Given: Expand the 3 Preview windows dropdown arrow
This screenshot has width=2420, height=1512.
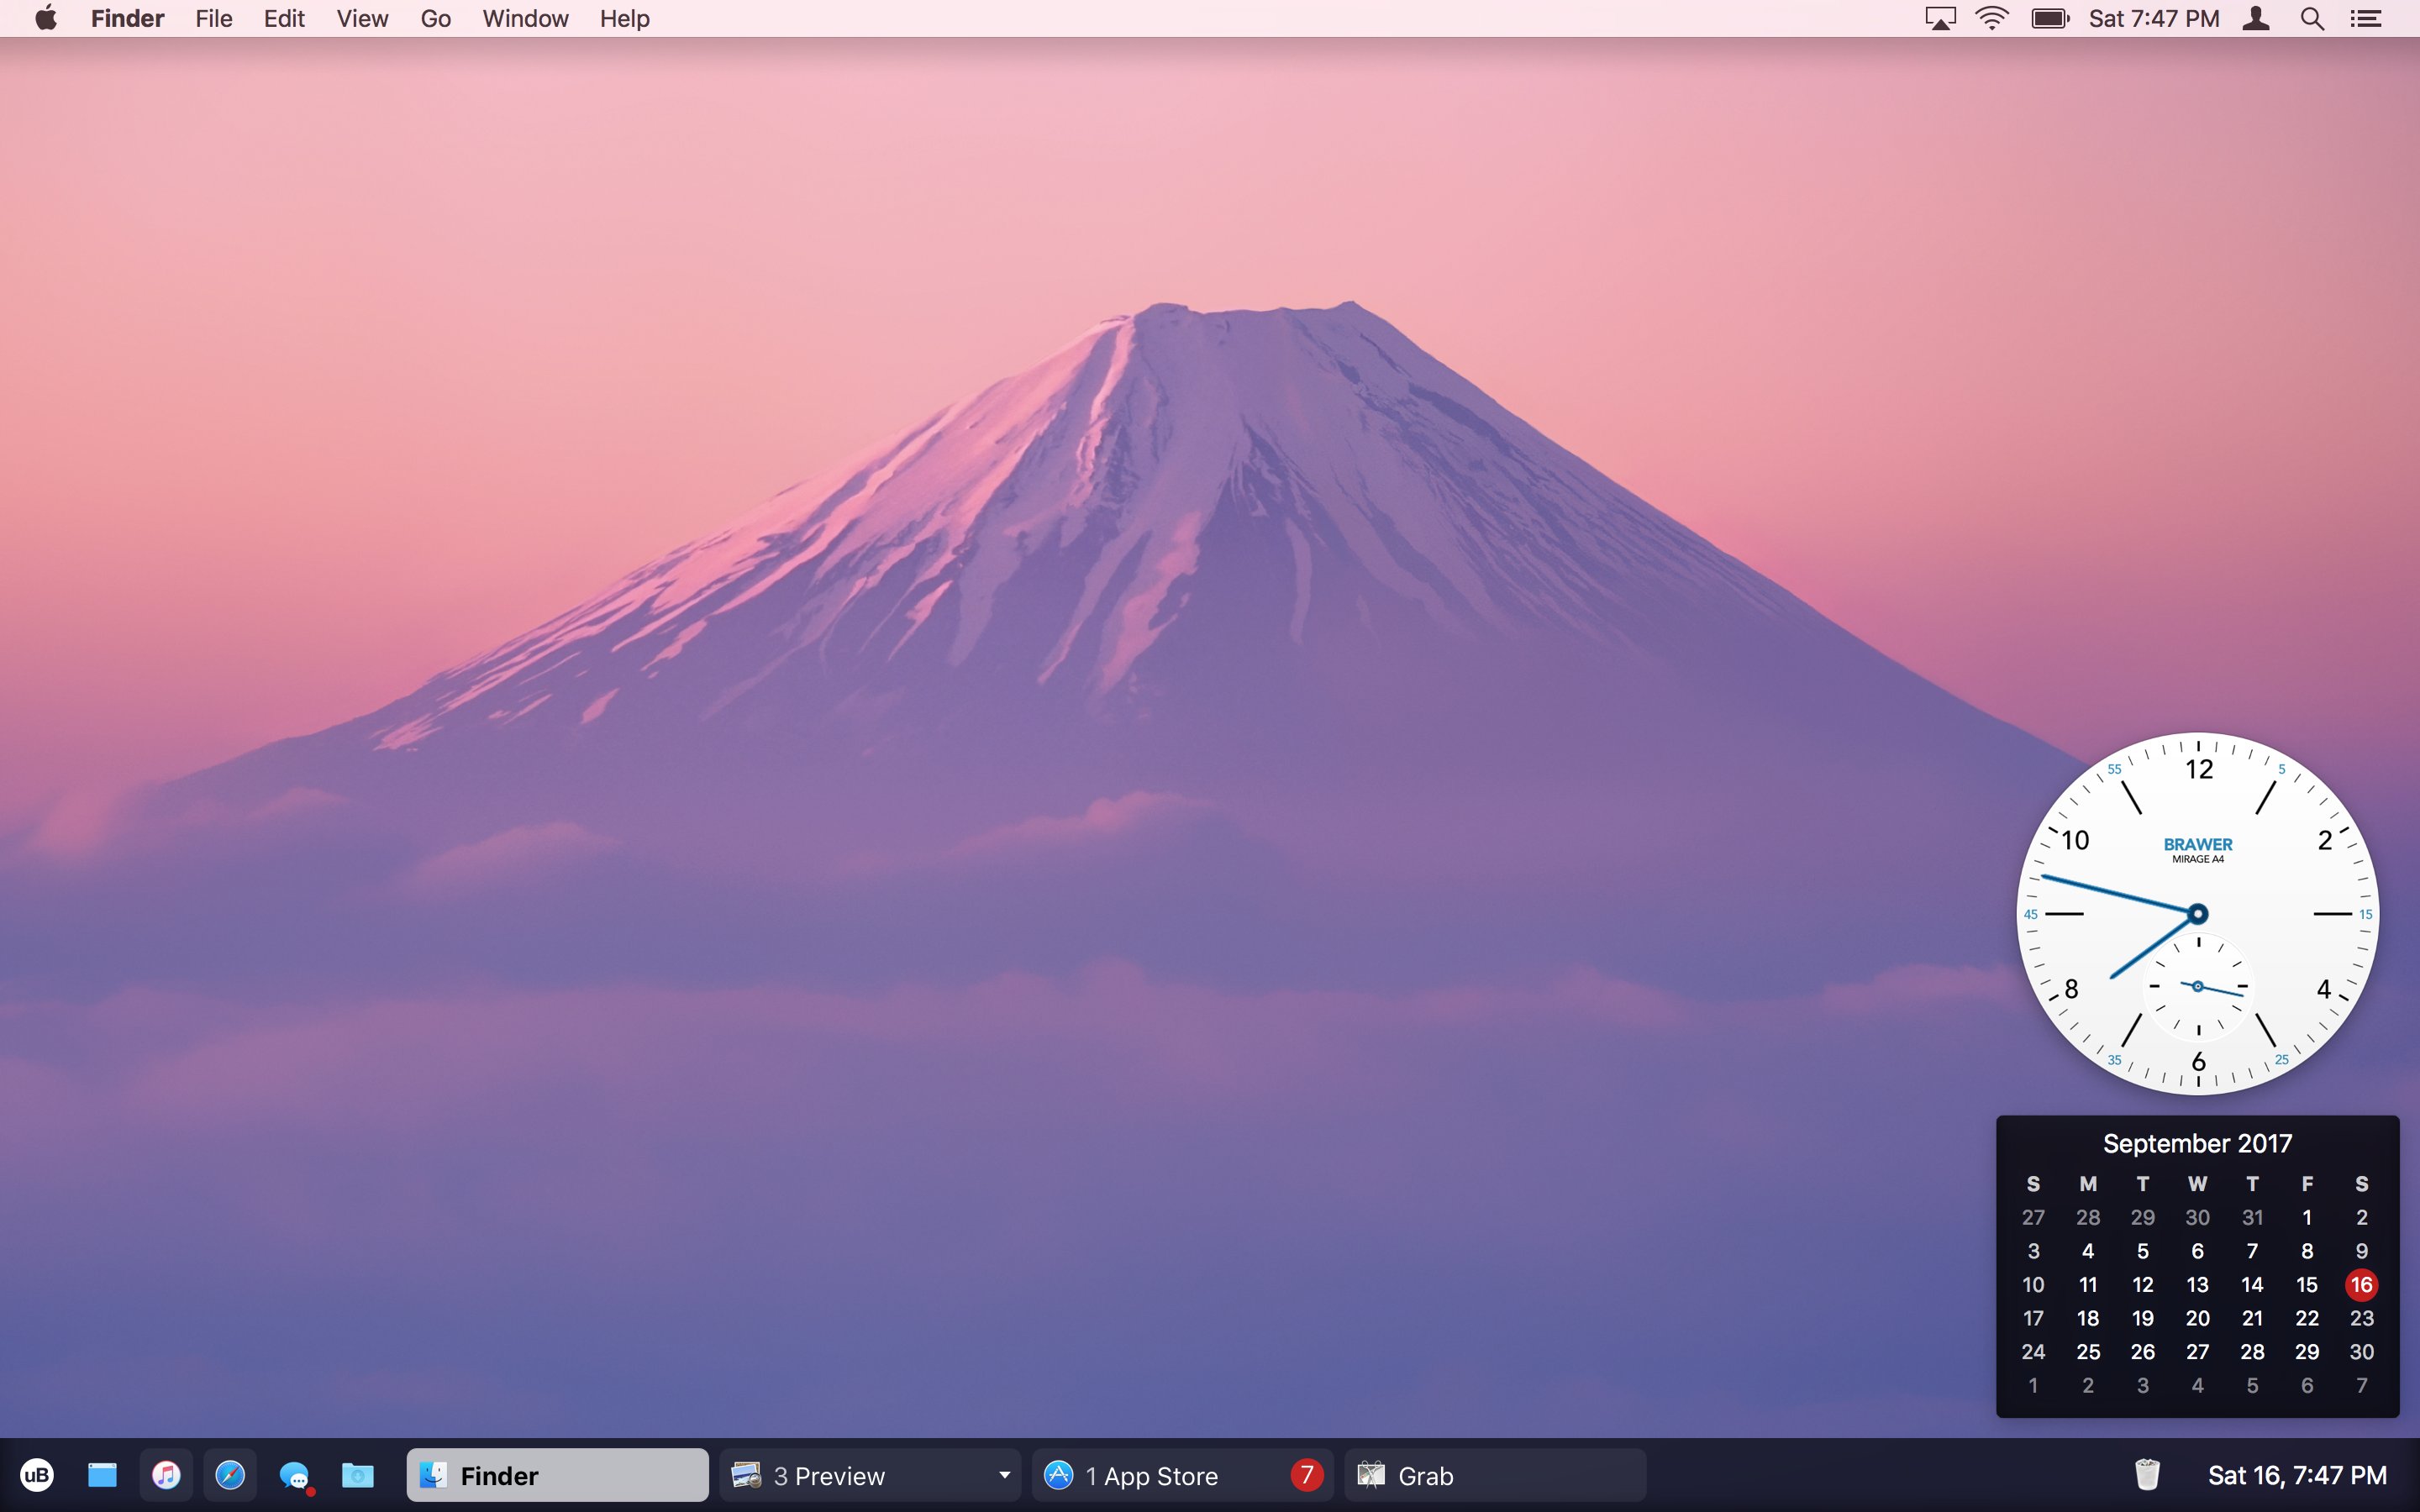Looking at the screenshot, I should [x=1004, y=1475].
